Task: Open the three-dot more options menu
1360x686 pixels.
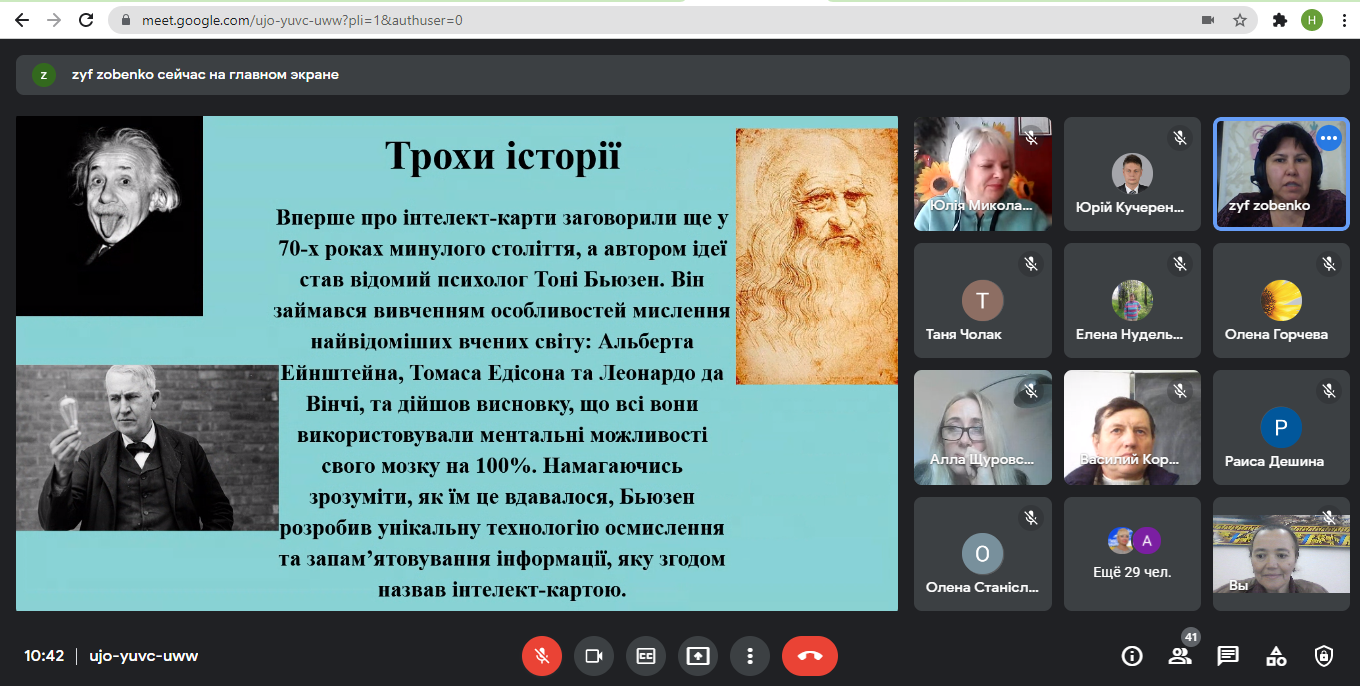Action: (749, 656)
